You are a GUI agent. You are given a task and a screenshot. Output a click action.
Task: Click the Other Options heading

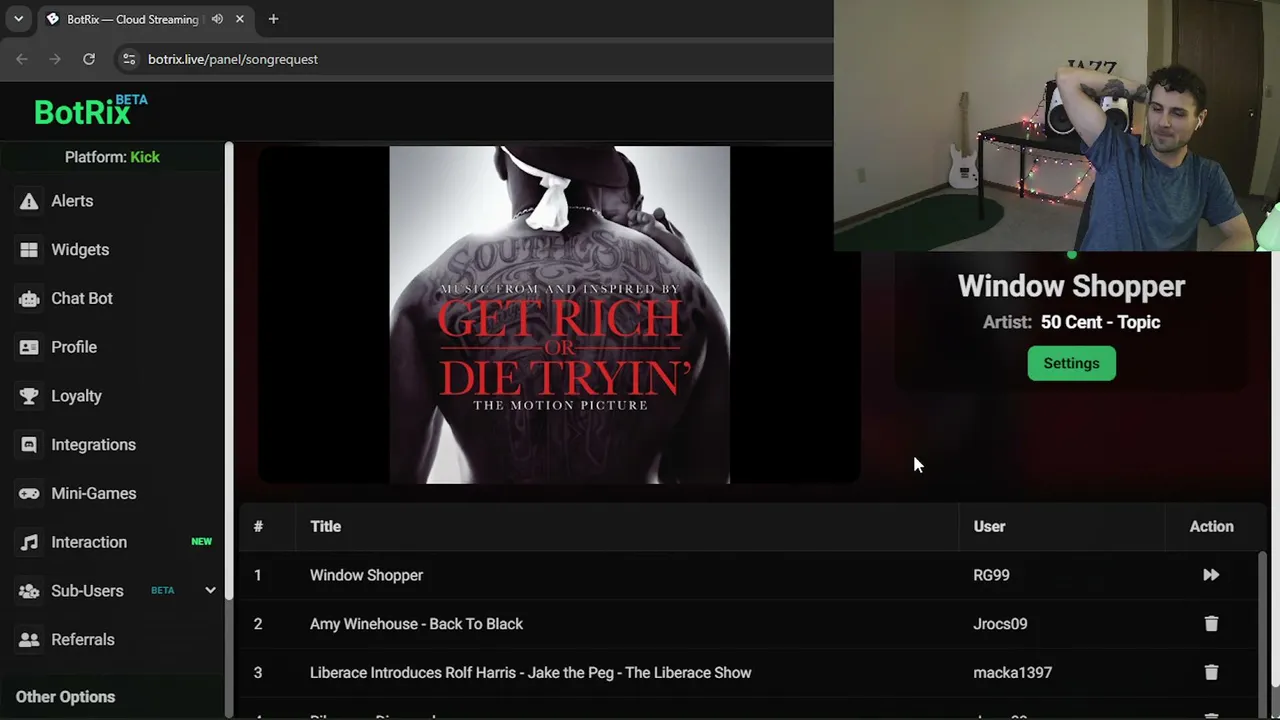[x=65, y=697]
